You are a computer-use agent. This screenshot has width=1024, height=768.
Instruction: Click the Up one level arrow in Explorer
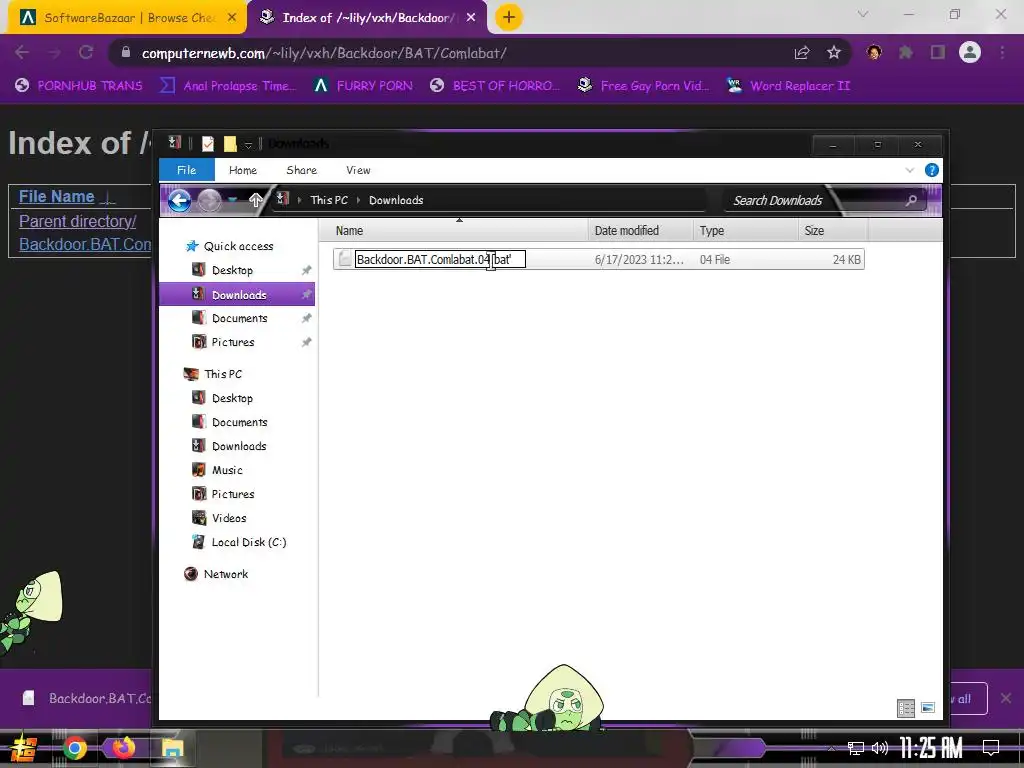point(256,200)
